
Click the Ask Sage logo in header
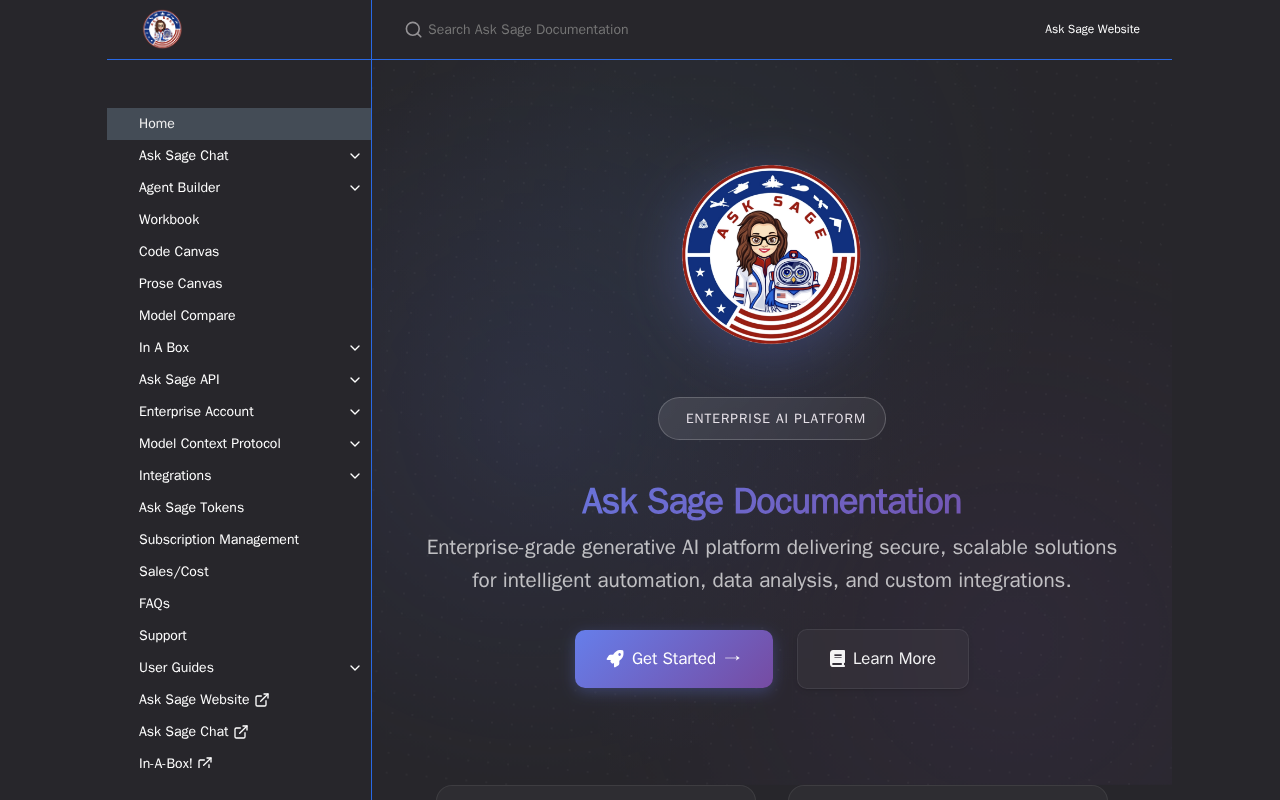(x=162, y=29)
